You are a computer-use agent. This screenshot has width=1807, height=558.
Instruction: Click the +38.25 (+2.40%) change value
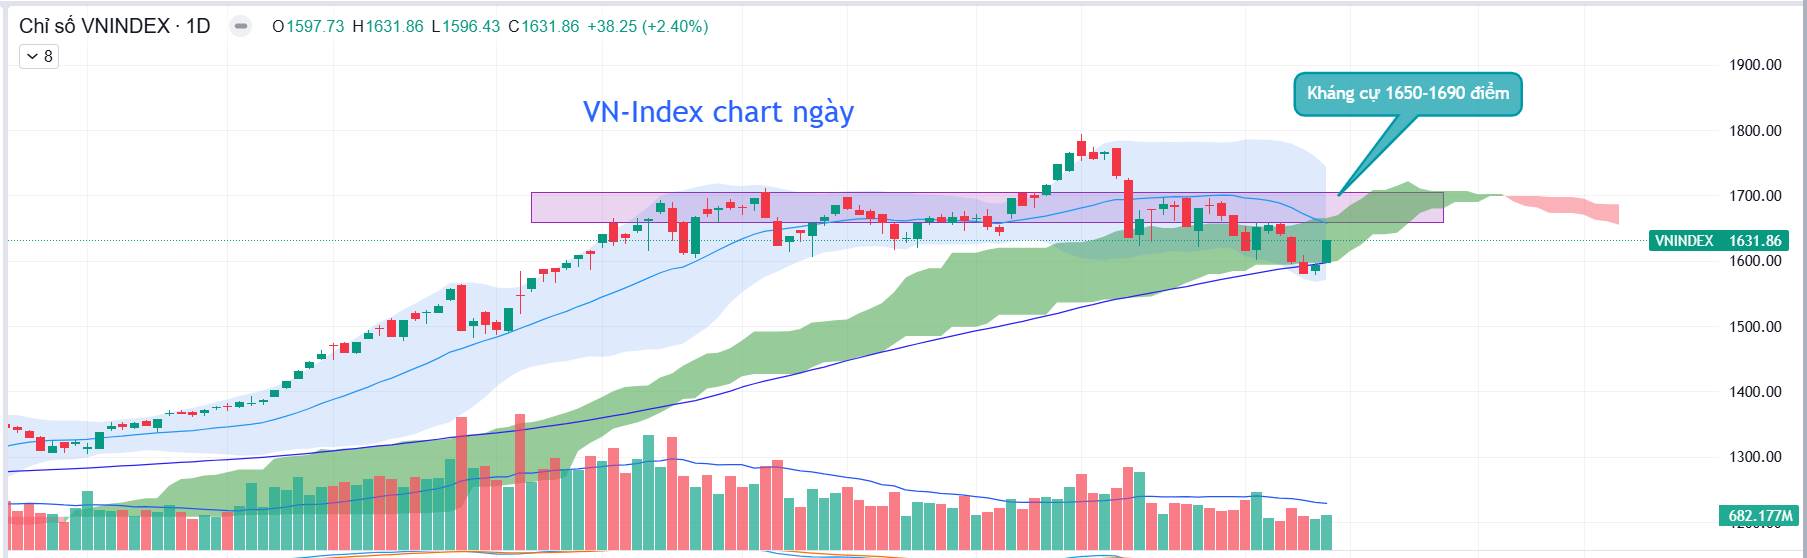pos(646,27)
